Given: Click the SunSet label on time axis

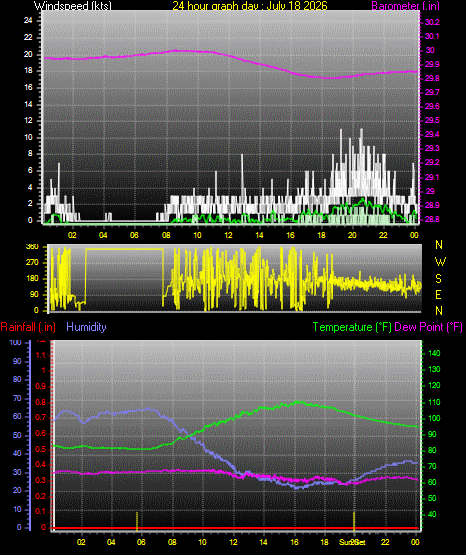Looking at the screenshot, I should pos(352,542).
